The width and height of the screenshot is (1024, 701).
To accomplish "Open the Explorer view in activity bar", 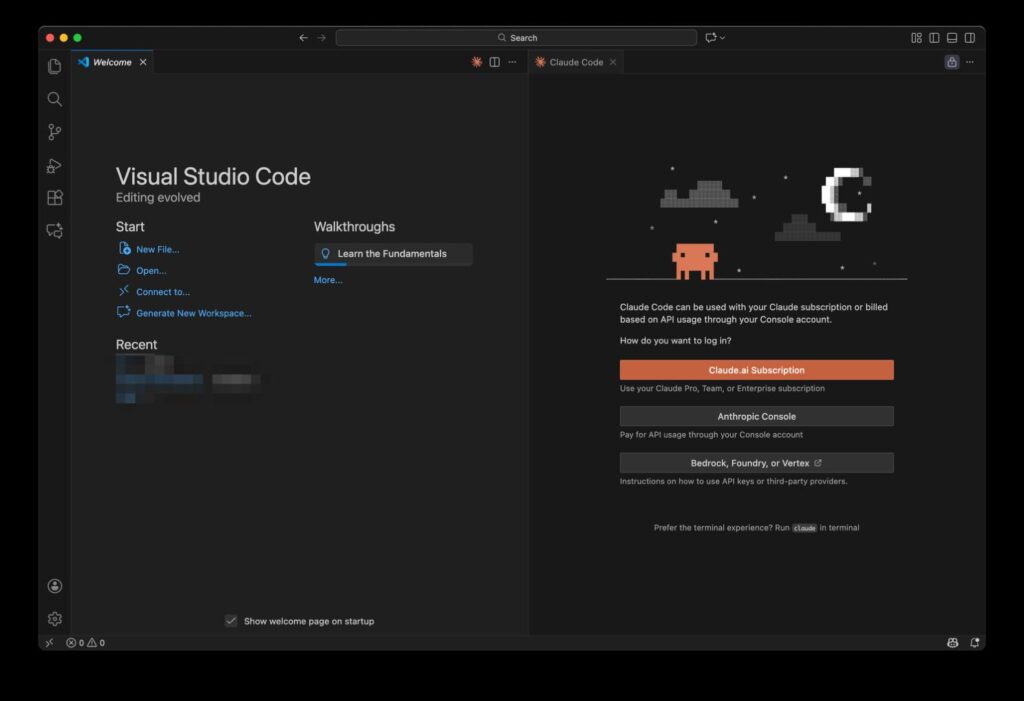I will (x=55, y=66).
